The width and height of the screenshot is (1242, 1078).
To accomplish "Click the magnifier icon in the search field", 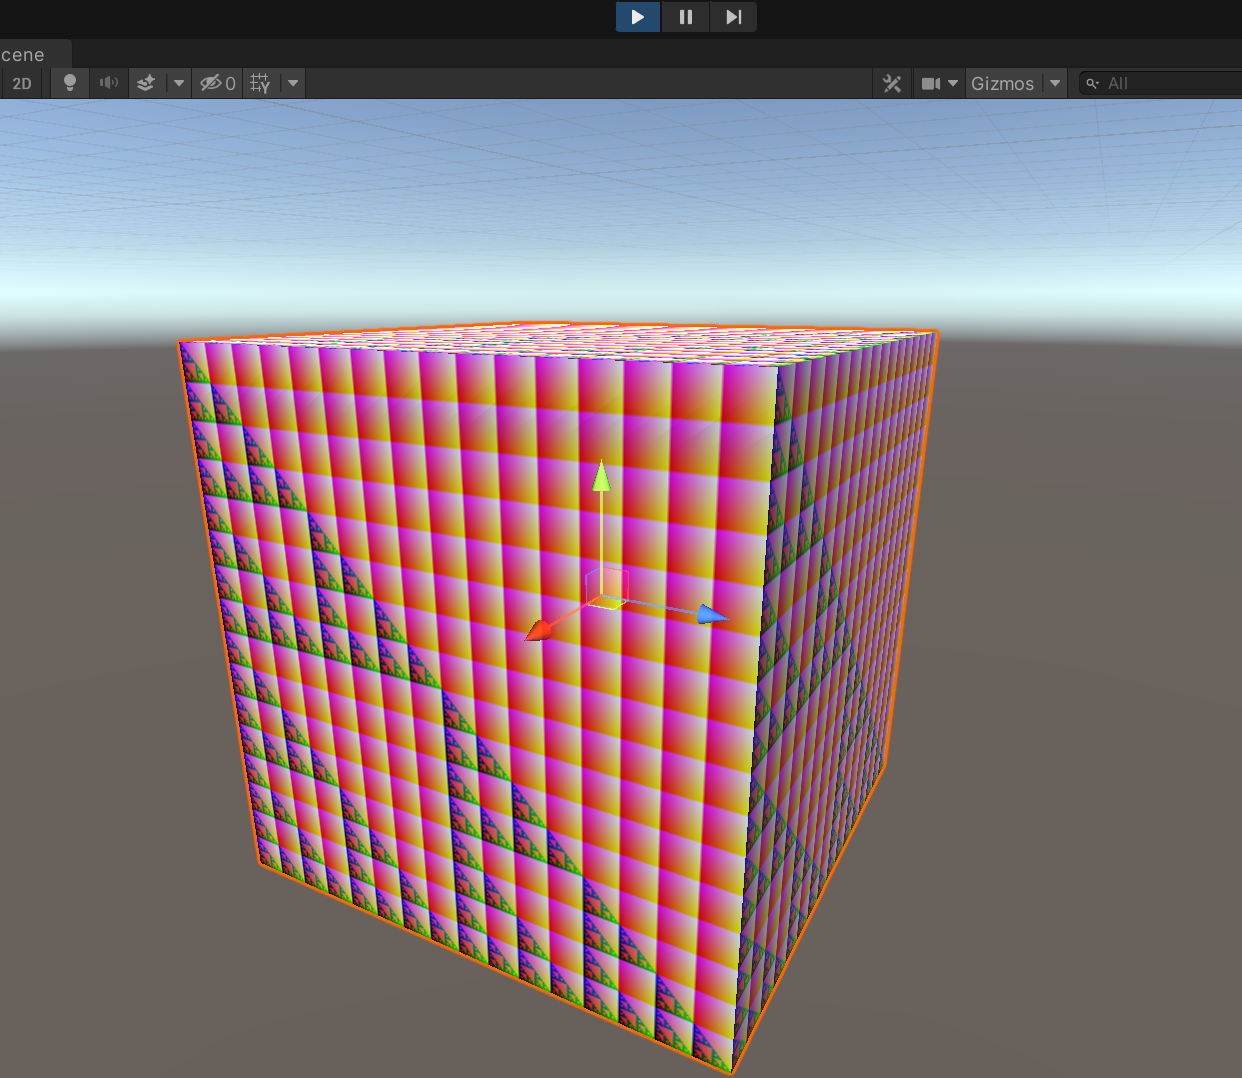I will pos(1091,83).
